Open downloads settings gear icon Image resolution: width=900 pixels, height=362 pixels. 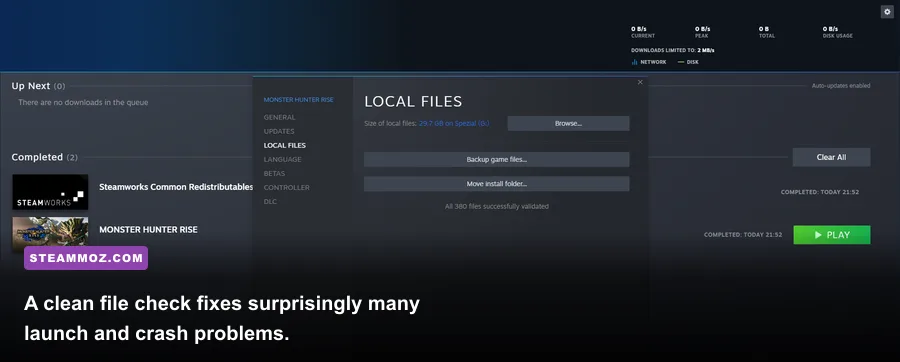point(887,12)
